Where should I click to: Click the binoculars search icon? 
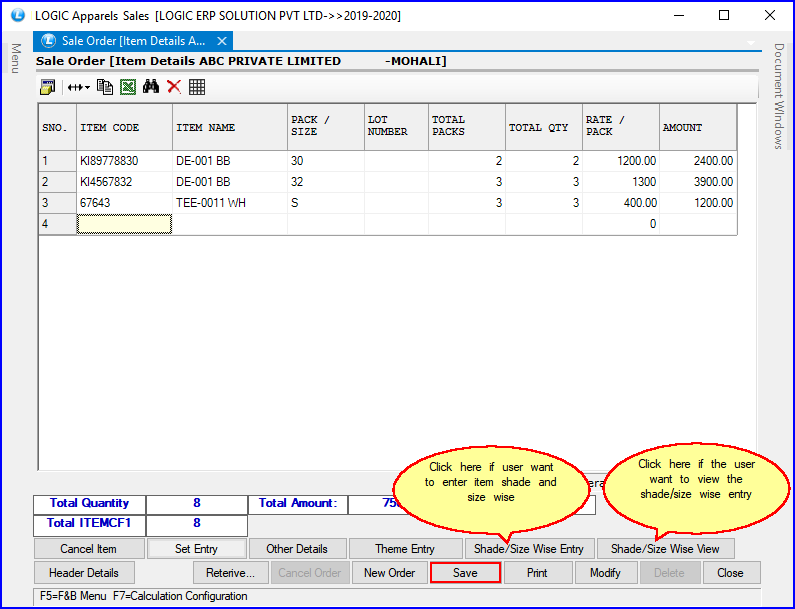pos(151,87)
